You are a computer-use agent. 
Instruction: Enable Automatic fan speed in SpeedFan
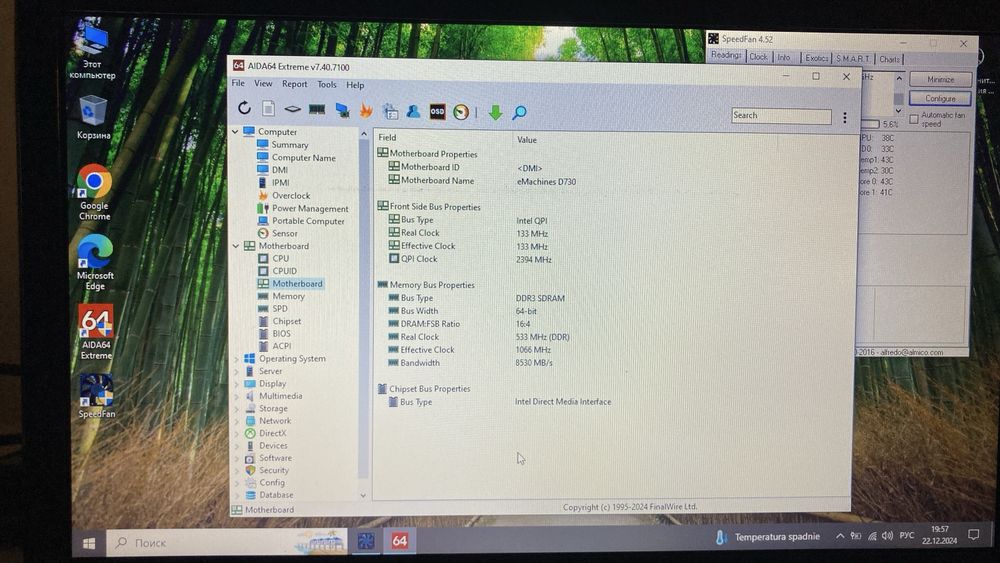[914, 119]
